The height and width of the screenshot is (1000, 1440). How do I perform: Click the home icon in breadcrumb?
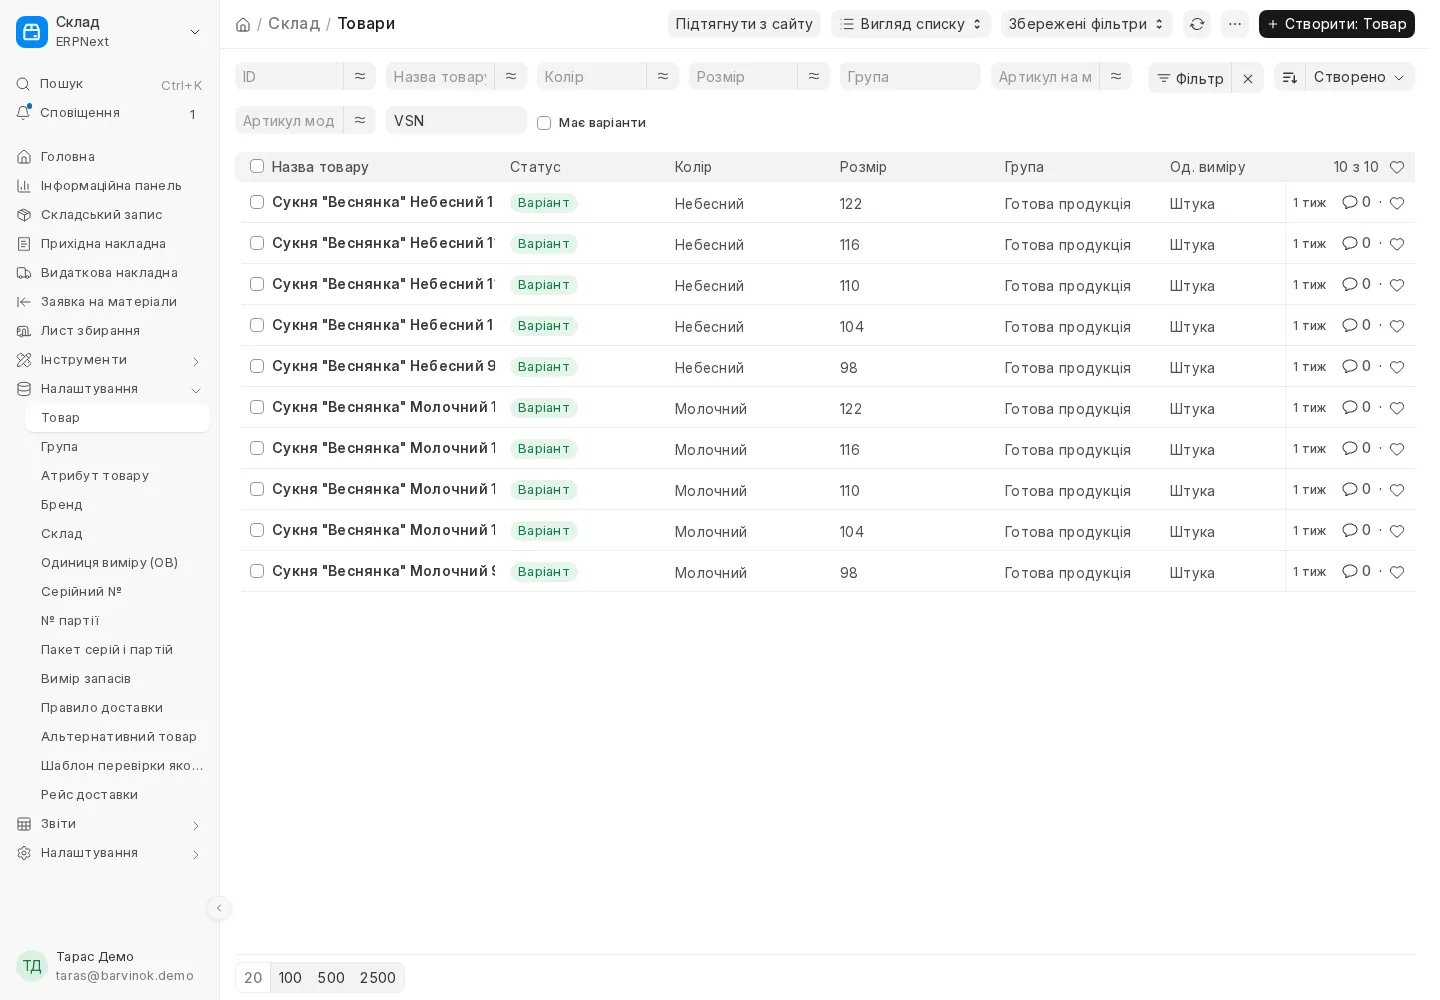point(243,24)
